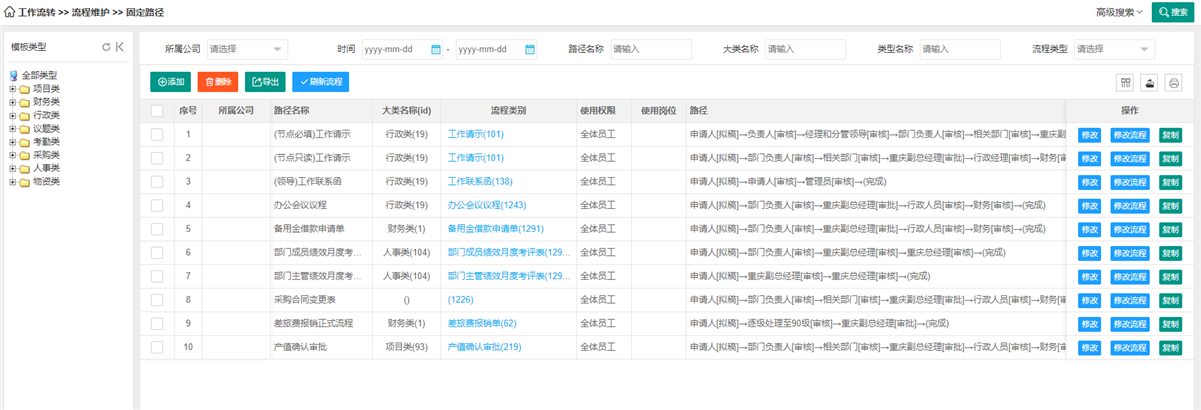The image size is (1201, 410).
Task: Click the 物资类 folder icon
Action: click(x=24, y=181)
